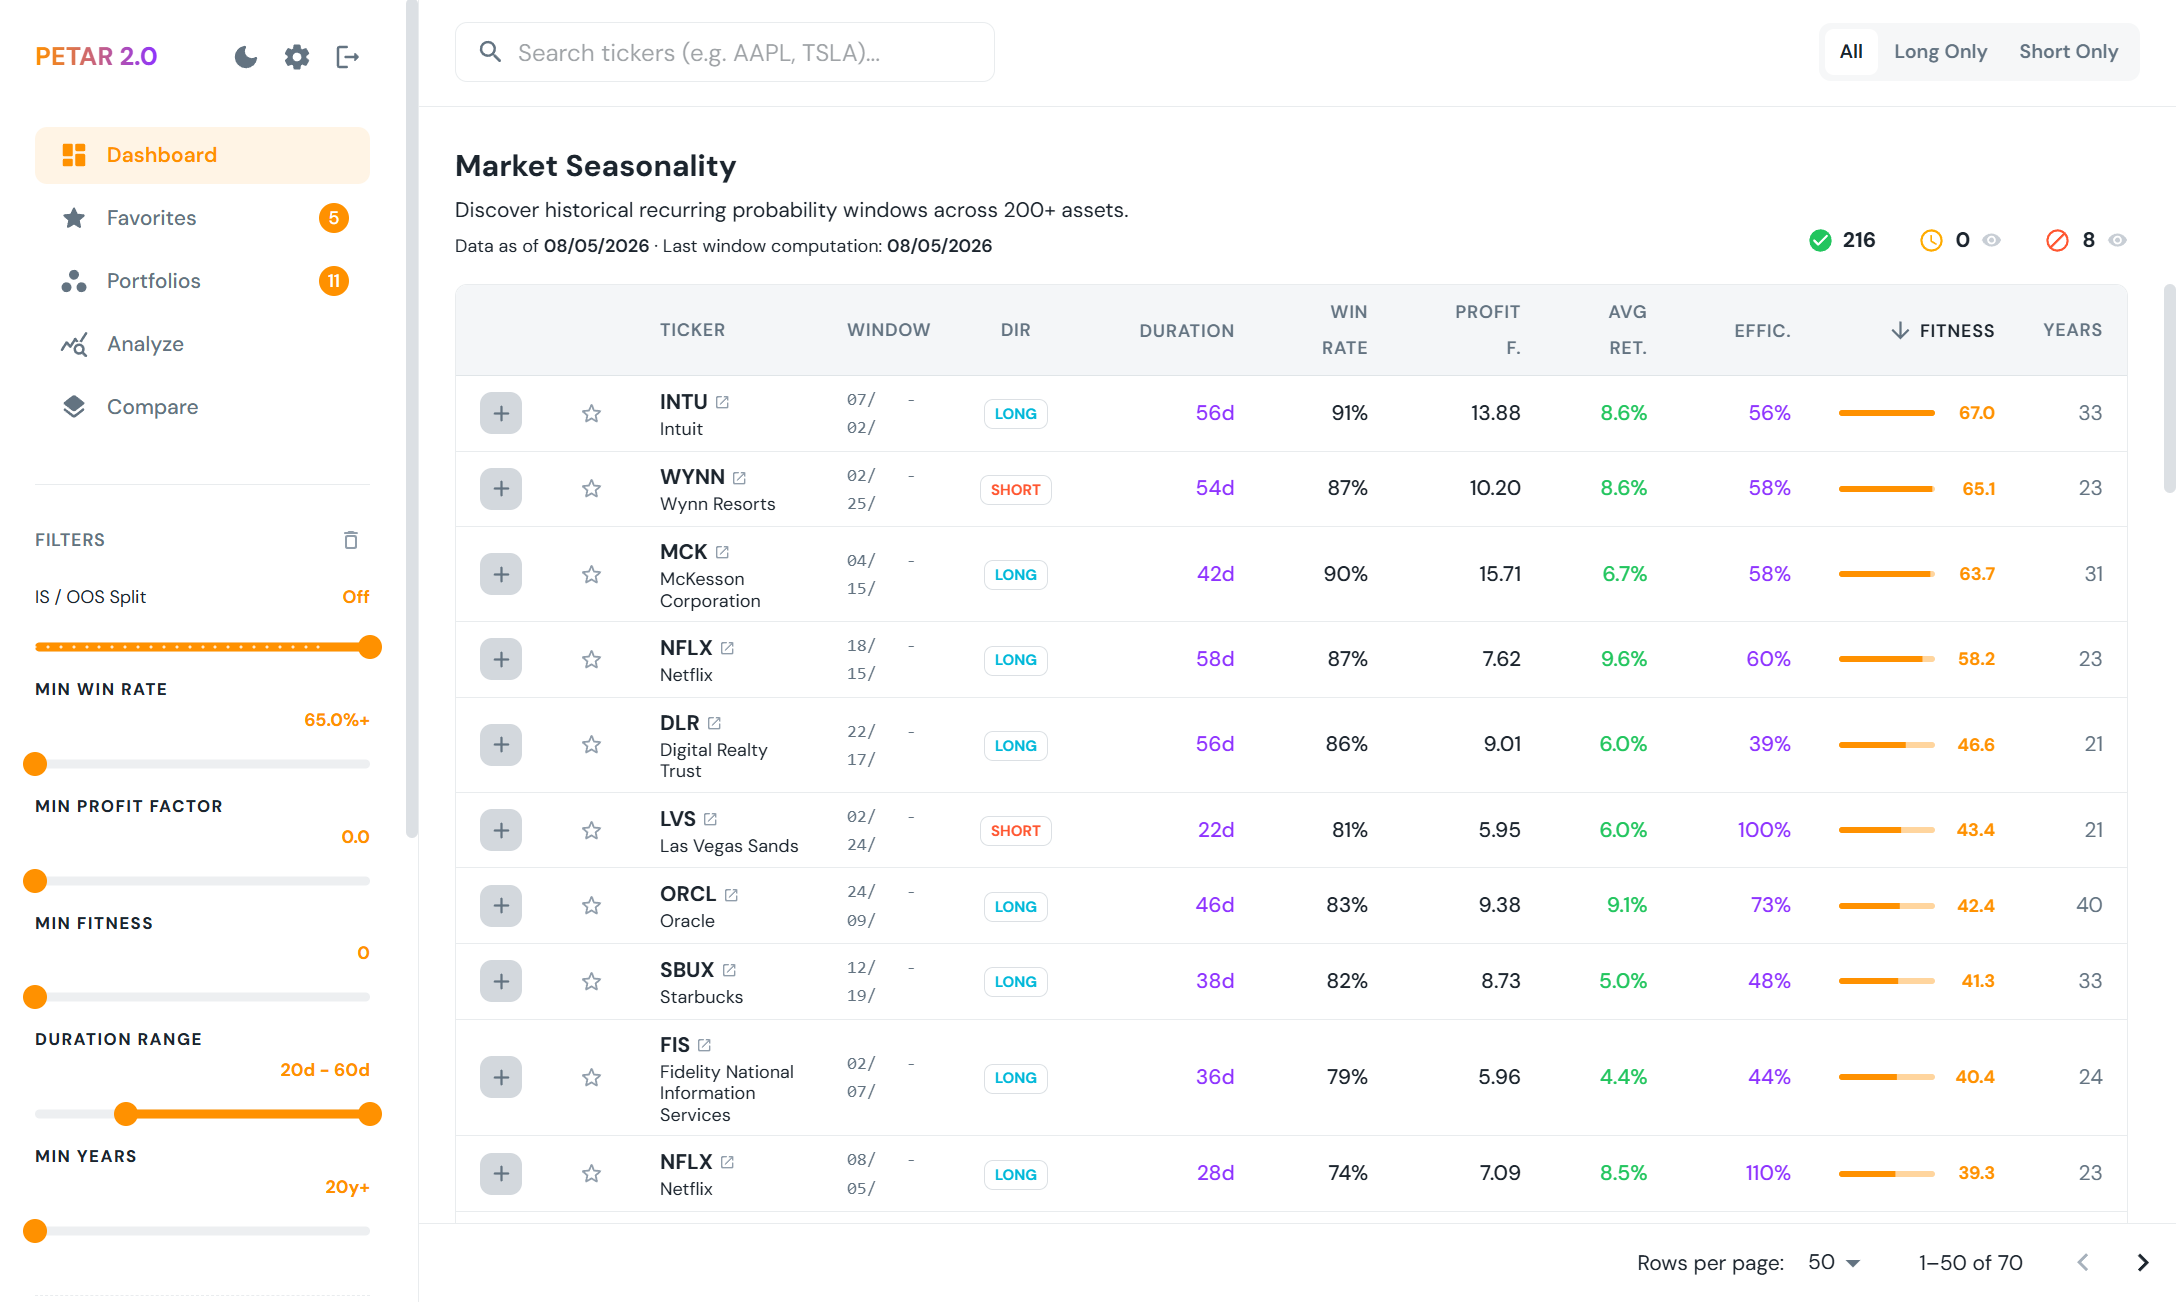Screen dimensions: 2176x1302
Task: Click the green check status icon
Action: click(1820, 240)
